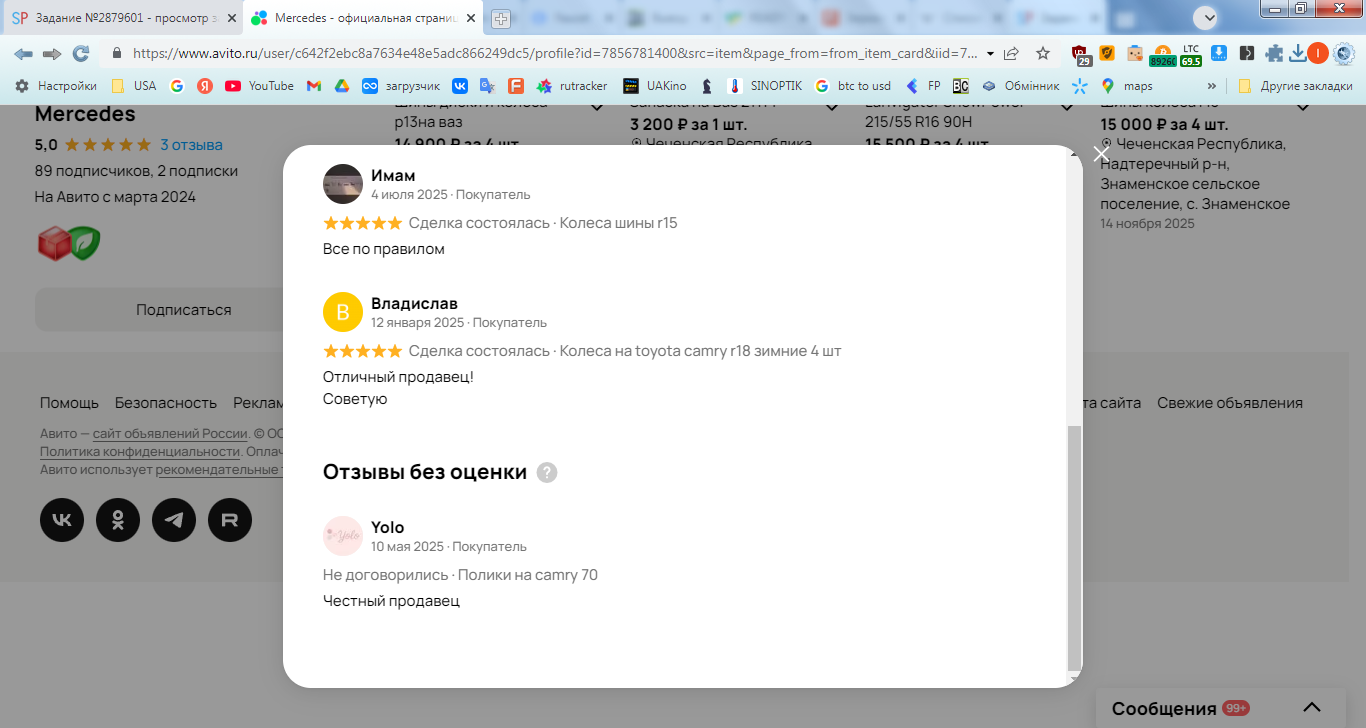
Task: Open help icon next to Отзывы без оценки
Action: pyautogui.click(x=547, y=473)
